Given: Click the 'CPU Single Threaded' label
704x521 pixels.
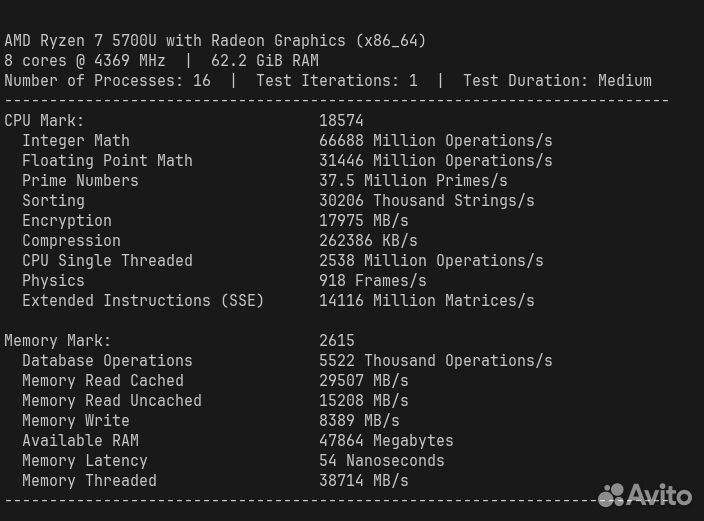Looking at the screenshot, I should 107,260.
